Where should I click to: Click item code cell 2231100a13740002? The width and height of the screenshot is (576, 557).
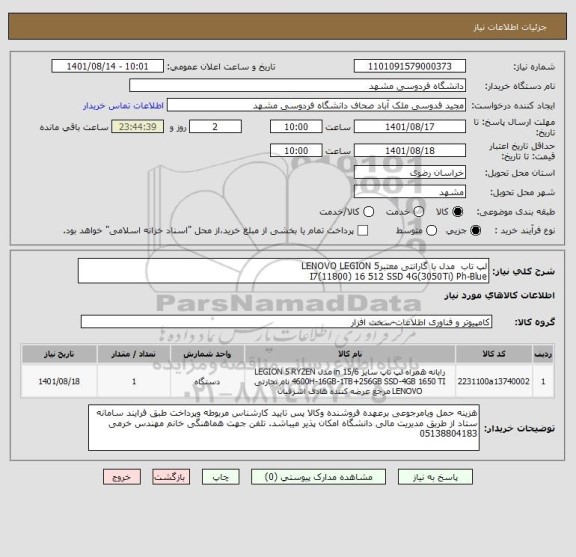(x=494, y=381)
